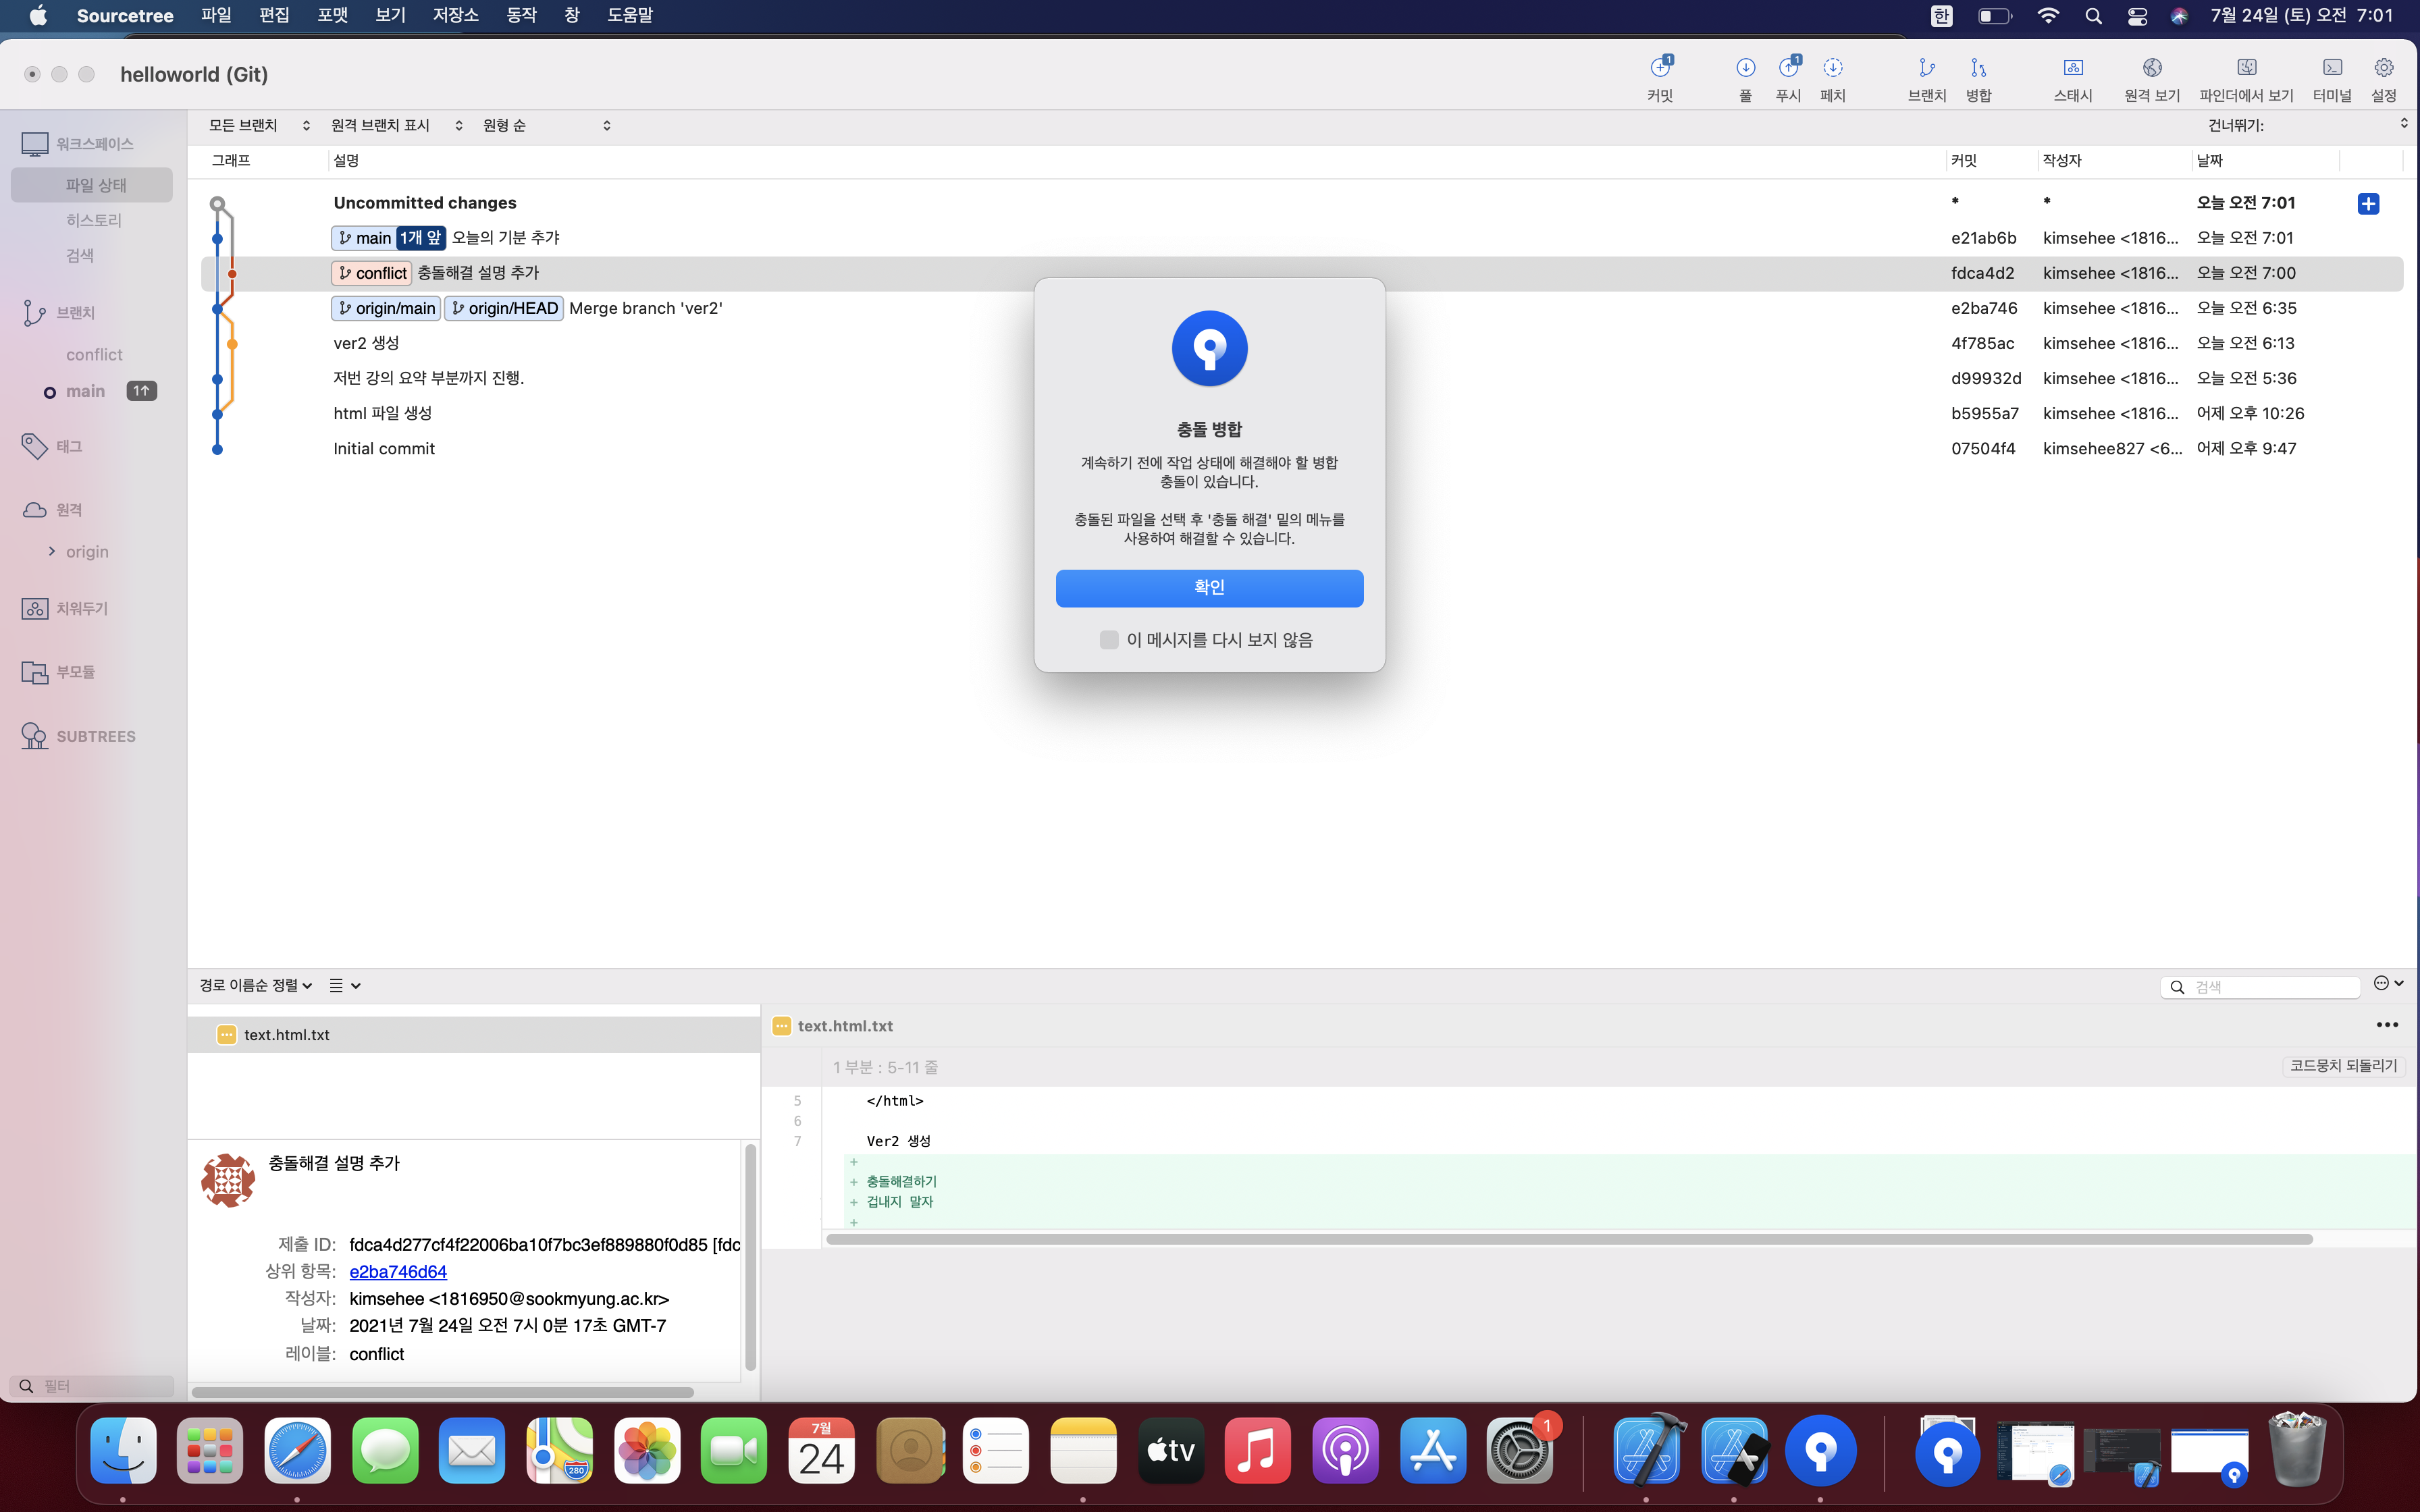Select File Status (파일 상태) in the sidebar
The height and width of the screenshot is (1512, 2420).
click(x=92, y=185)
